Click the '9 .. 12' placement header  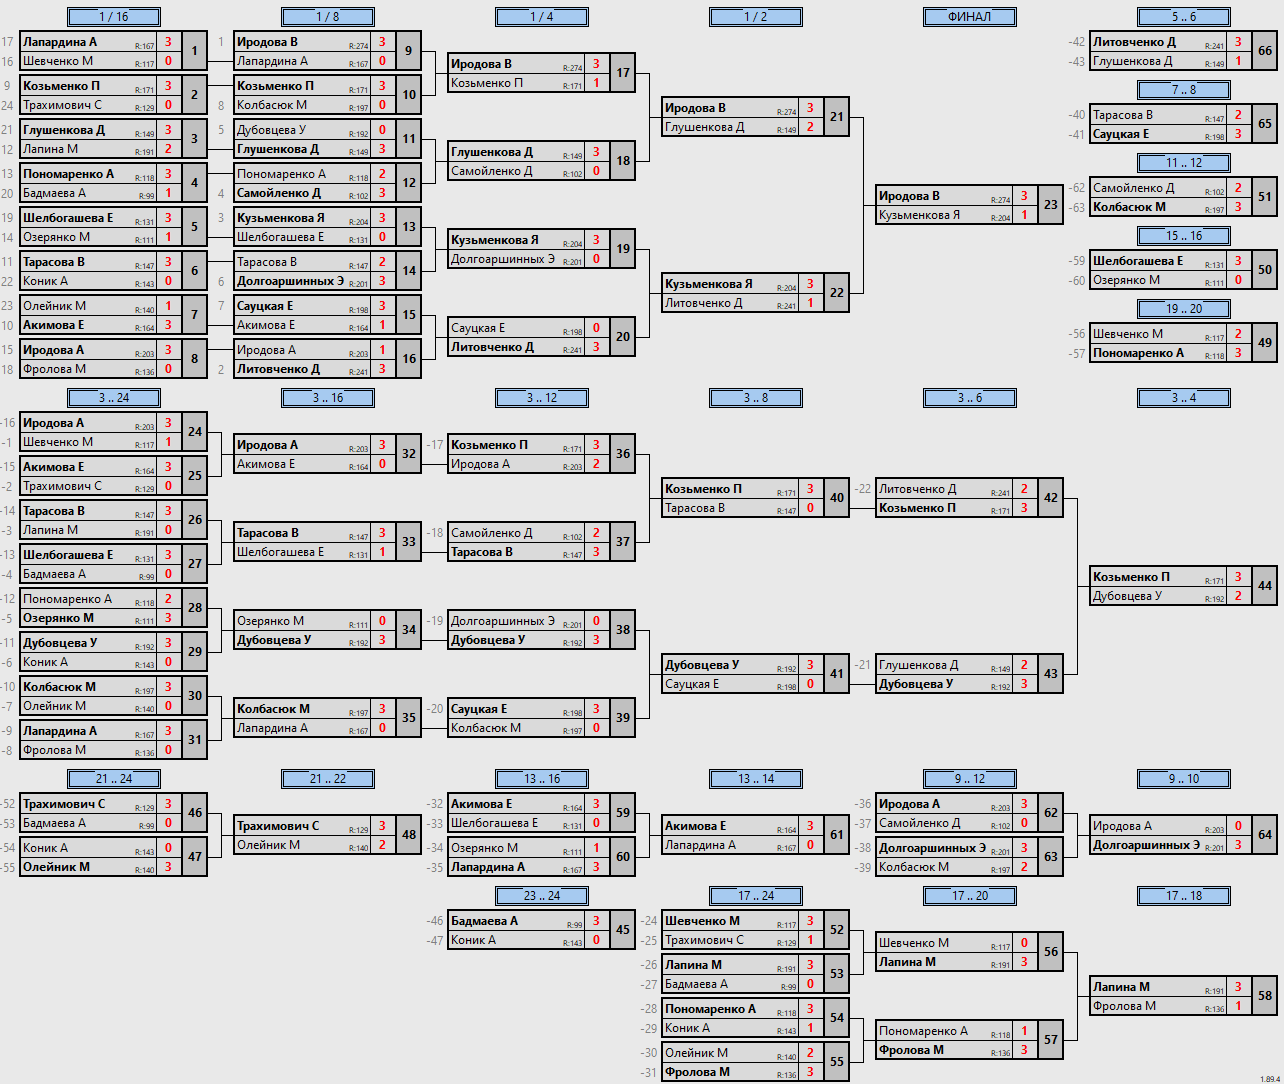970,779
